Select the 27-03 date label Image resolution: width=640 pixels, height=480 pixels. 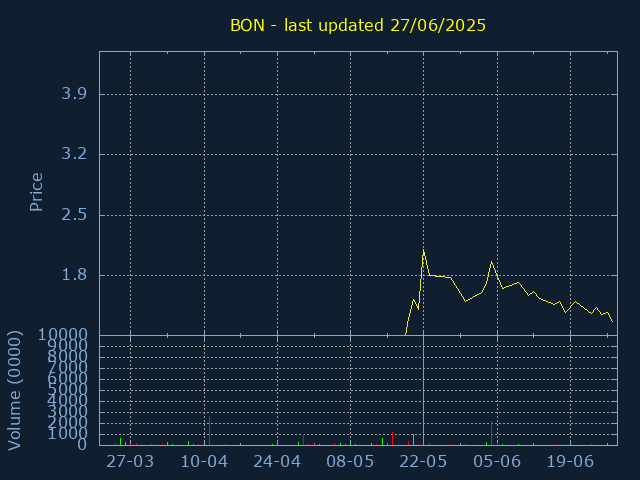(130, 462)
